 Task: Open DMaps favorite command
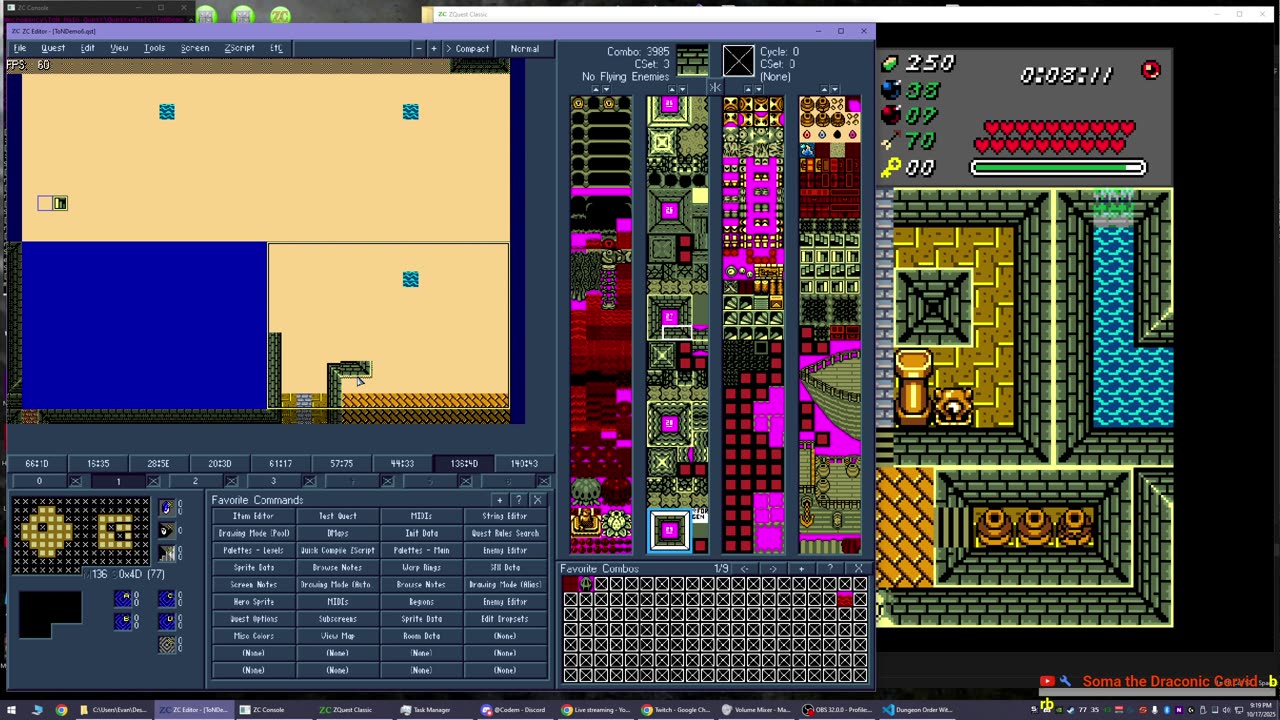point(337,533)
